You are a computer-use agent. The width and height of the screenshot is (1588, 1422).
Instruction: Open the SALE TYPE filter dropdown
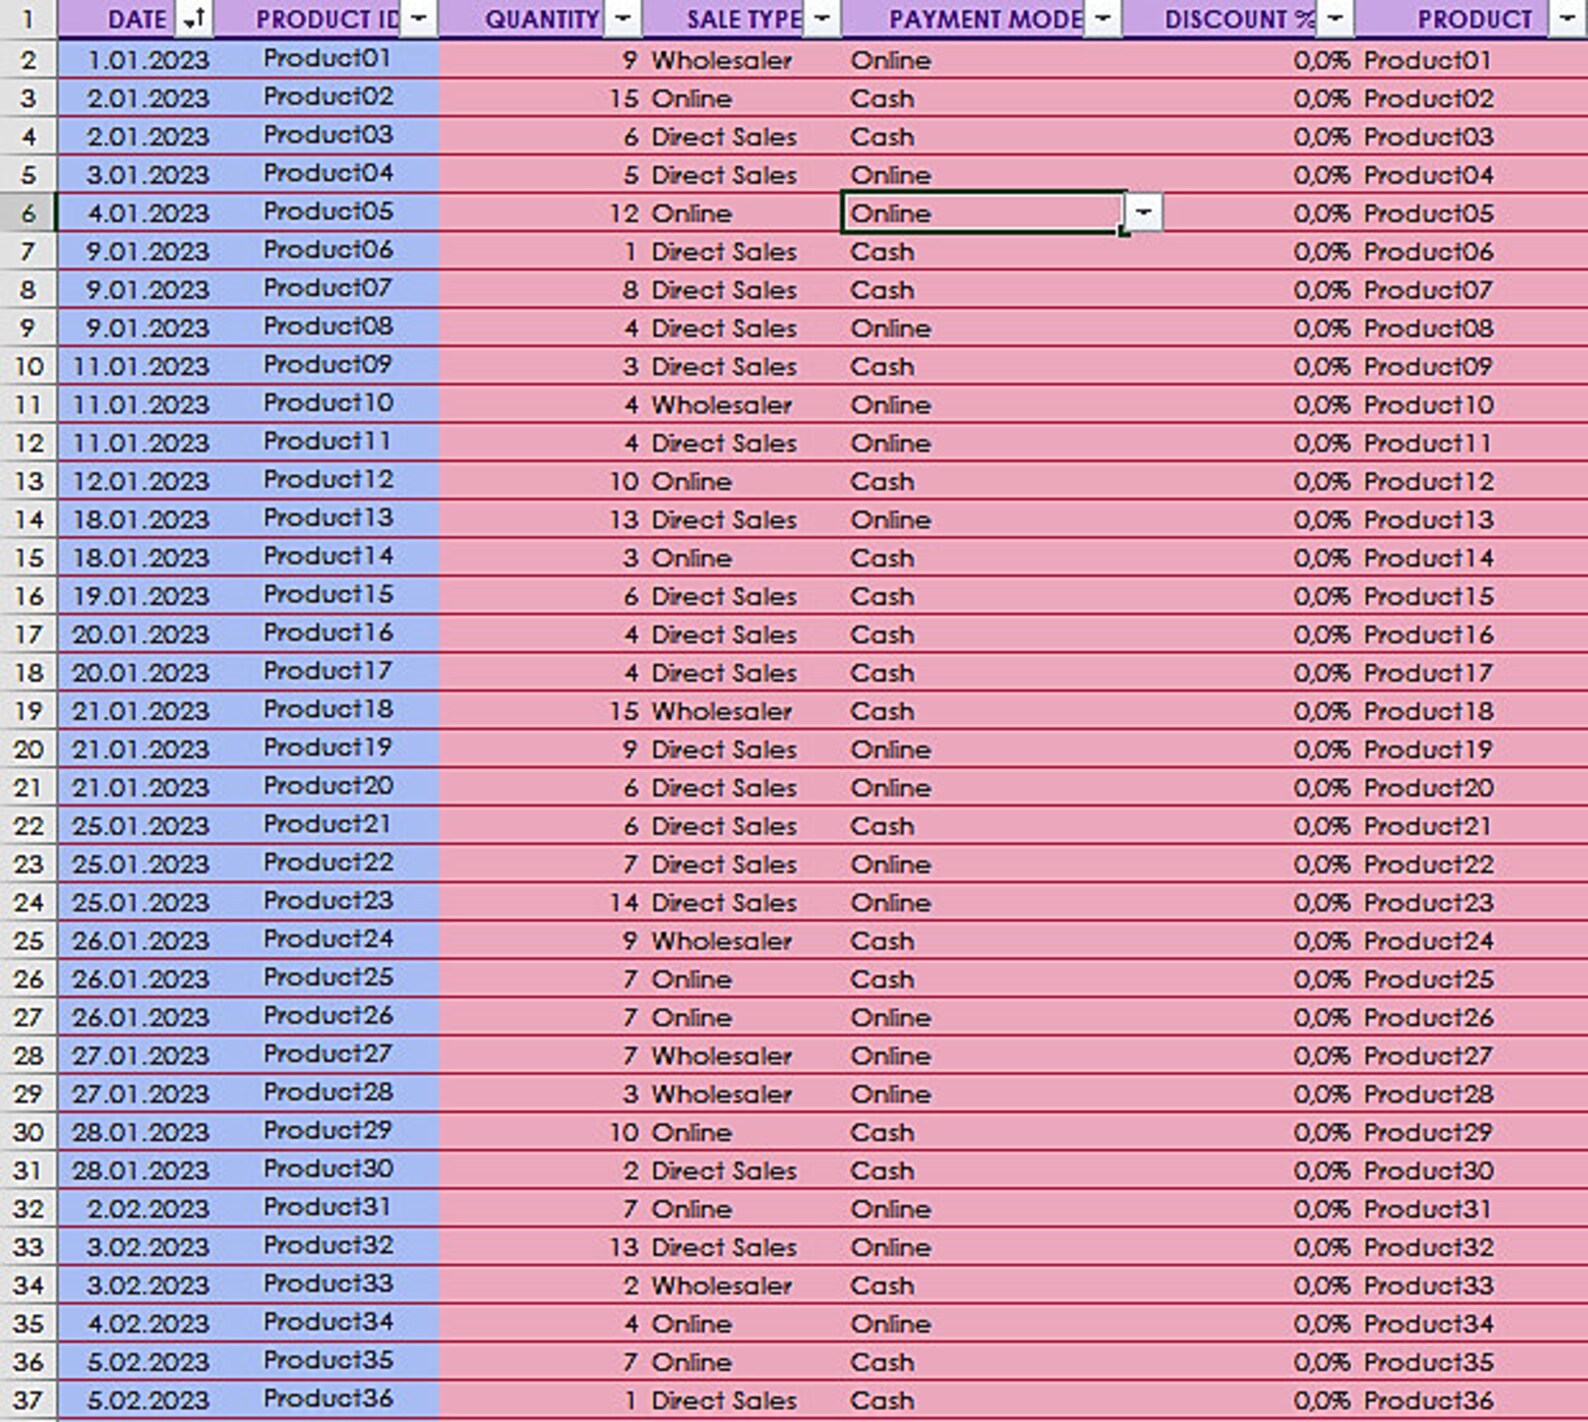[x=822, y=18]
